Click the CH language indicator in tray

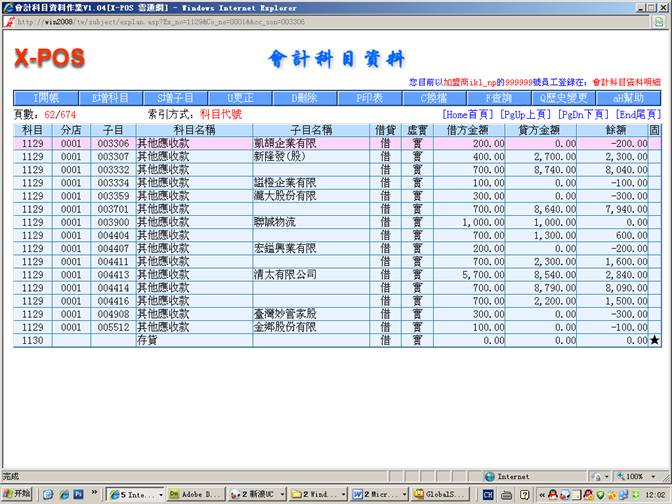tap(489, 494)
